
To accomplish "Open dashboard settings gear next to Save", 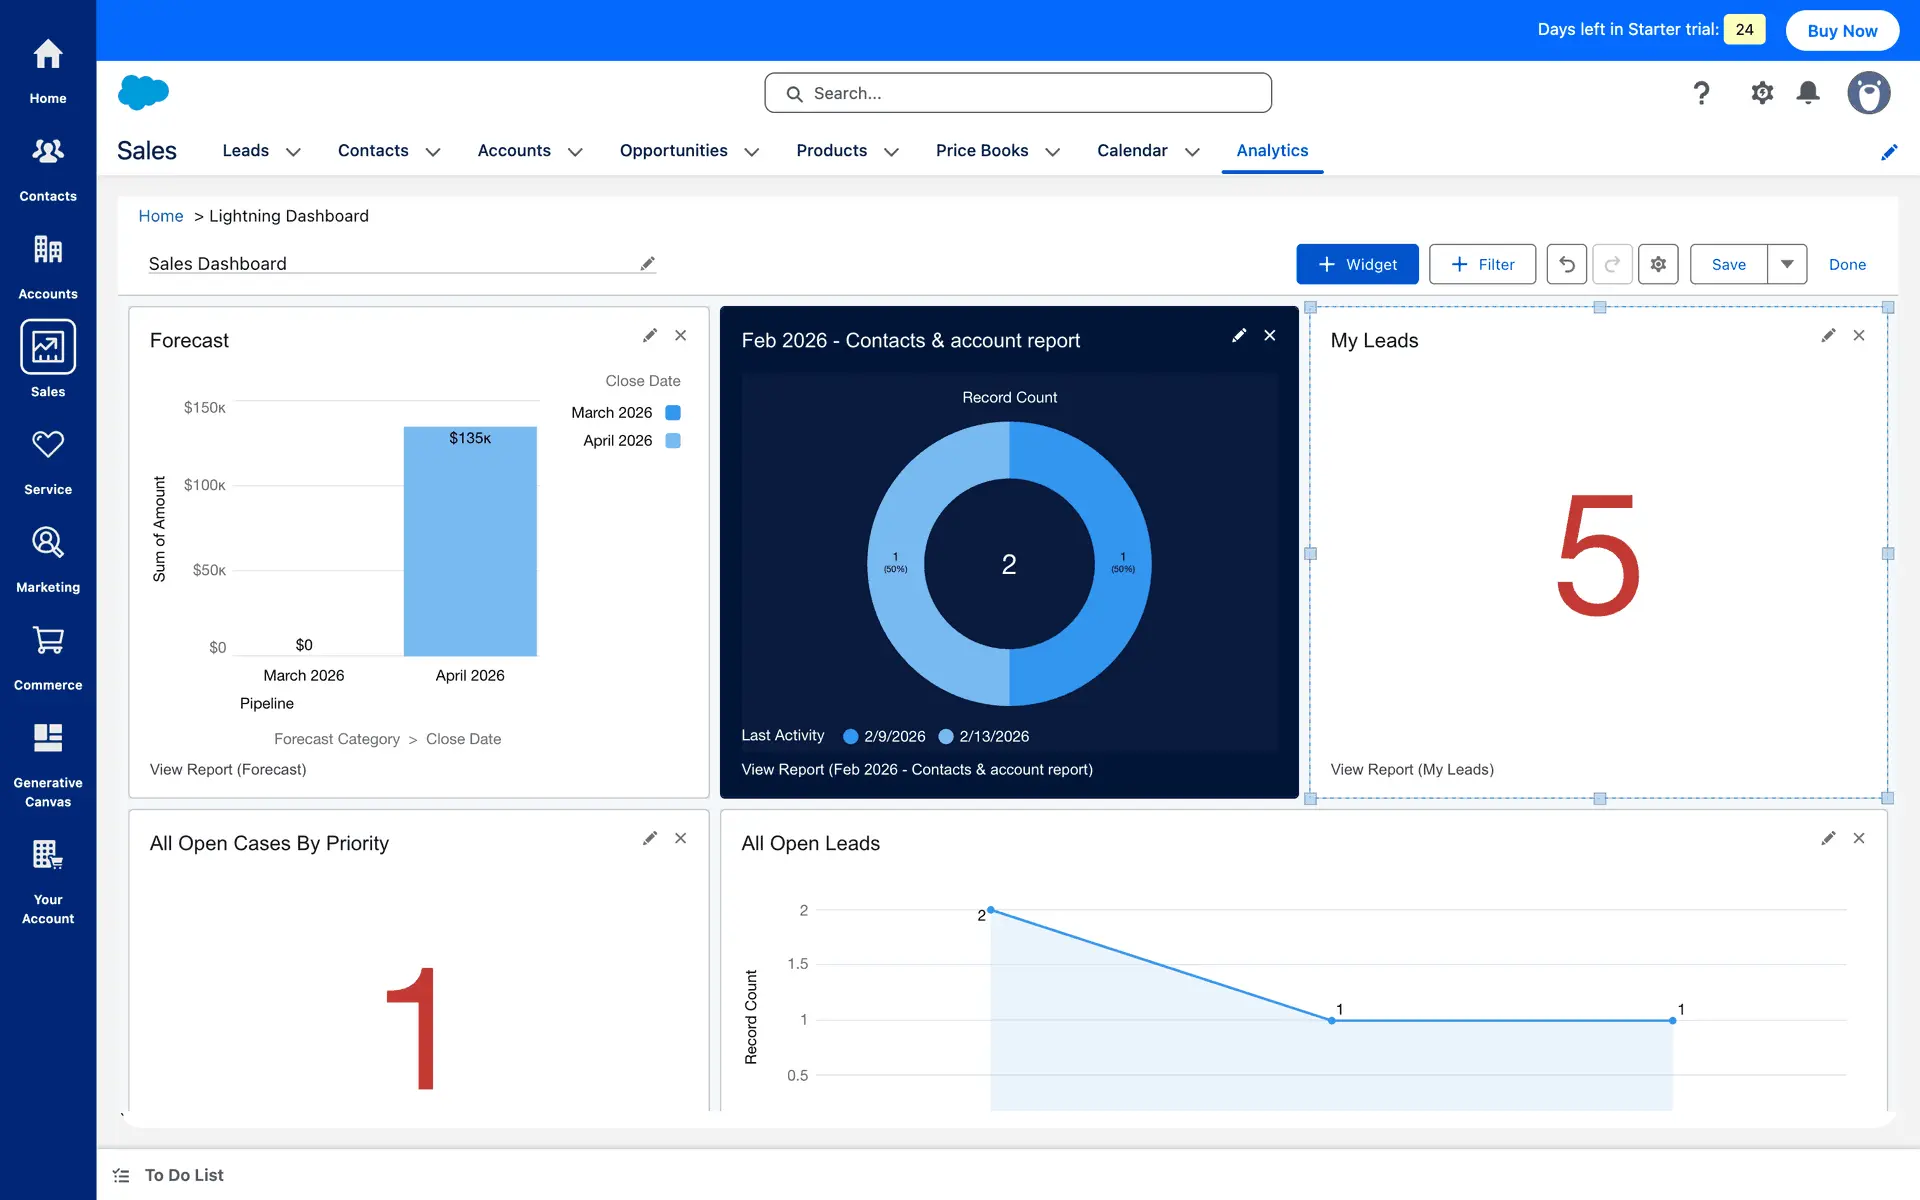I will 1658,264.
